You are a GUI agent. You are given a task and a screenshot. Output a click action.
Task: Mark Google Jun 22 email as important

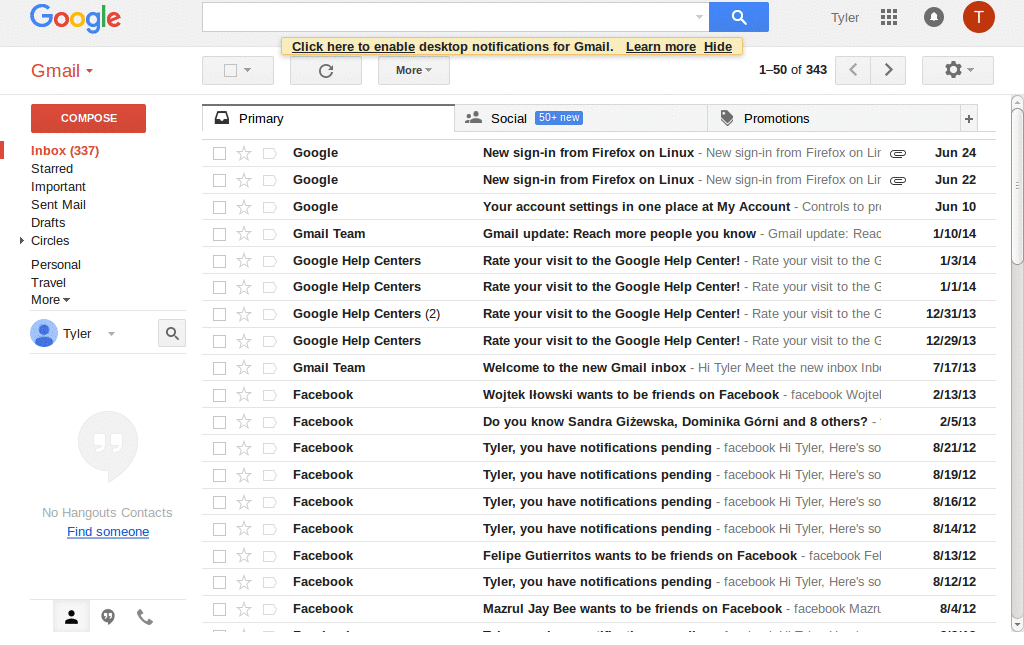269,180
